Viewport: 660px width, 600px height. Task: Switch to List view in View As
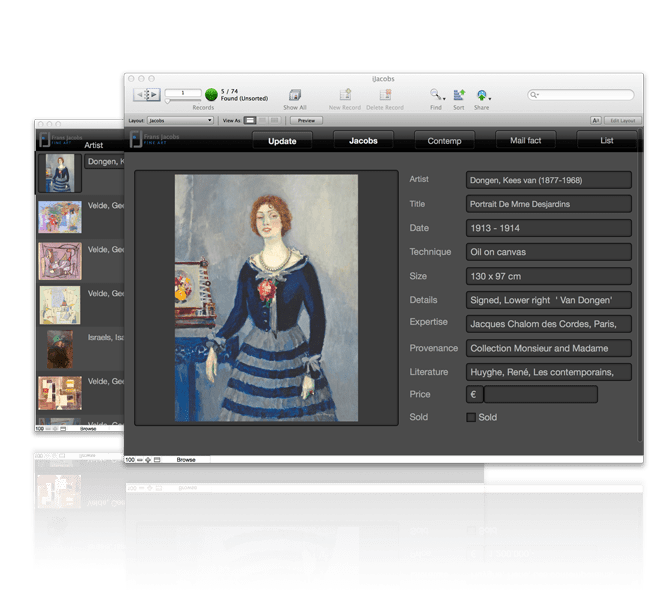pyautogui.click(x=262, y=120)
